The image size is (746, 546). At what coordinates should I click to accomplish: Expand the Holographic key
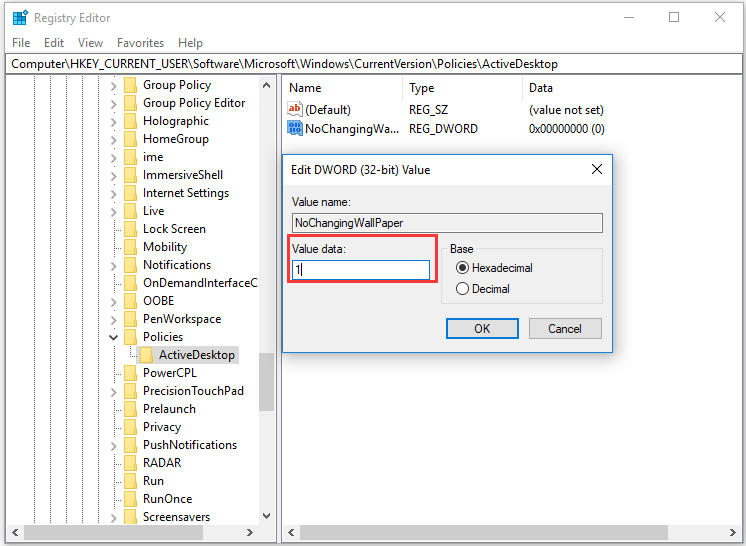(113, 122)
